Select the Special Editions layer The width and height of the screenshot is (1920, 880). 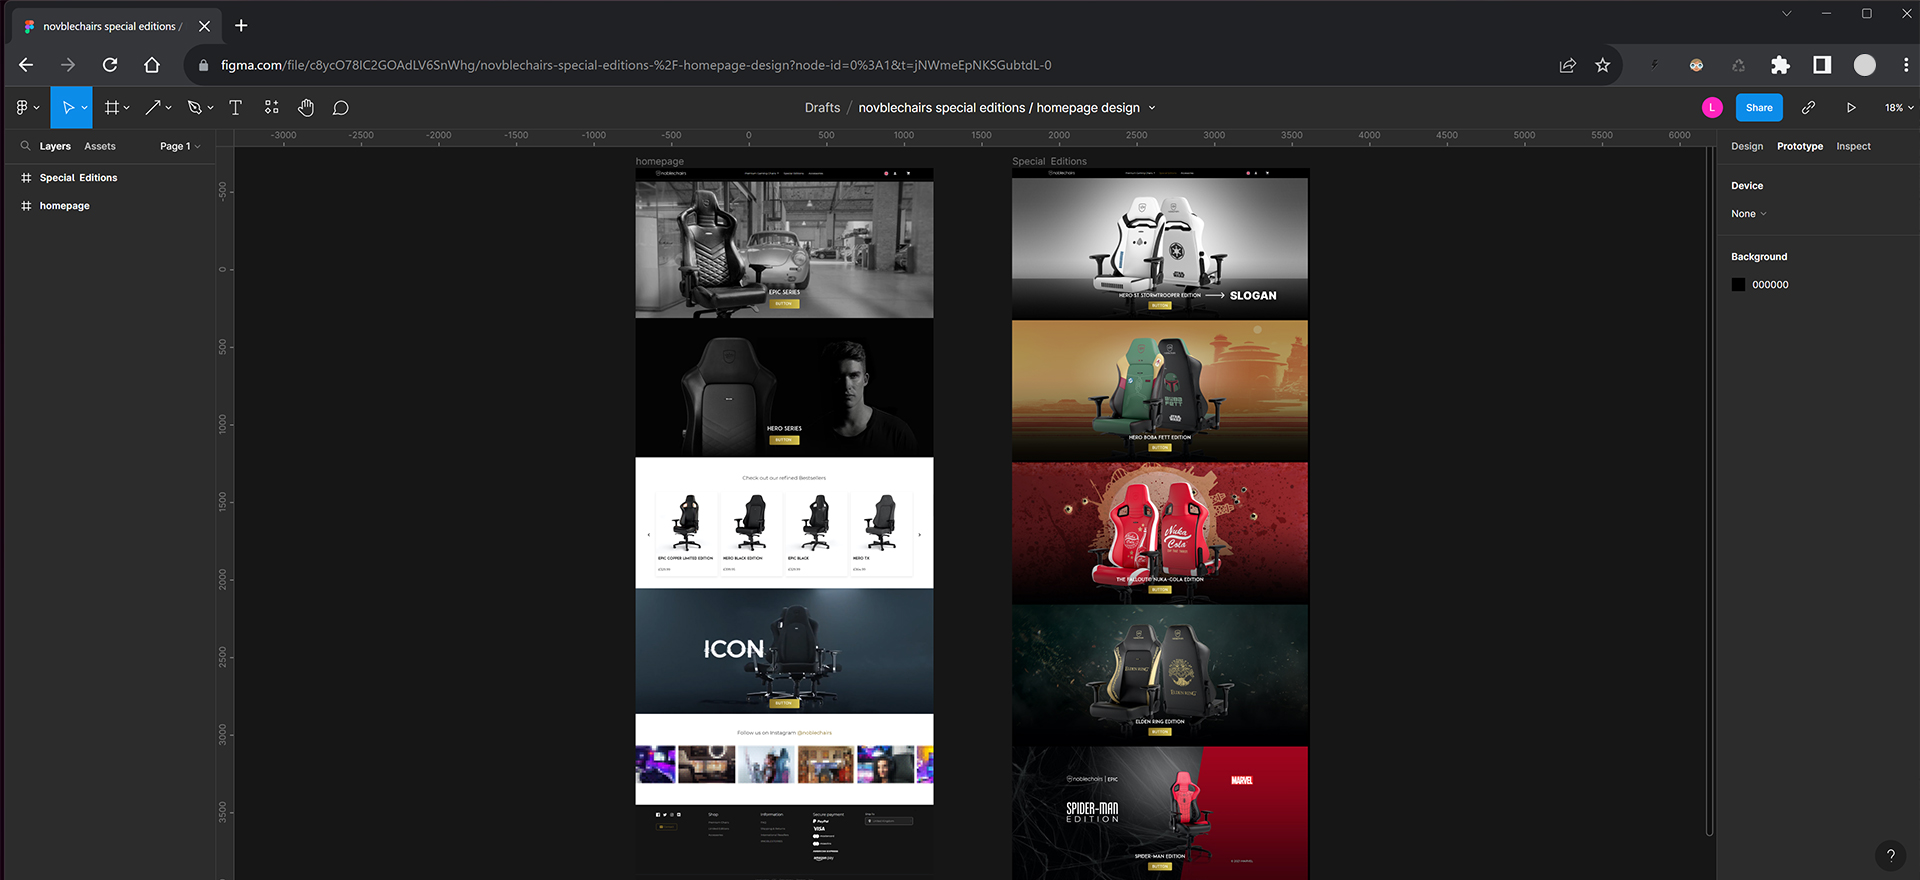(x=78, y=178)
